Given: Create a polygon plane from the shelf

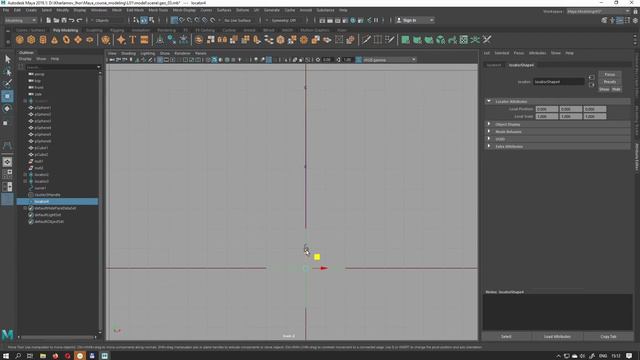Looking at the screenshot, I should pyautogui.click(x=78, y=40).
